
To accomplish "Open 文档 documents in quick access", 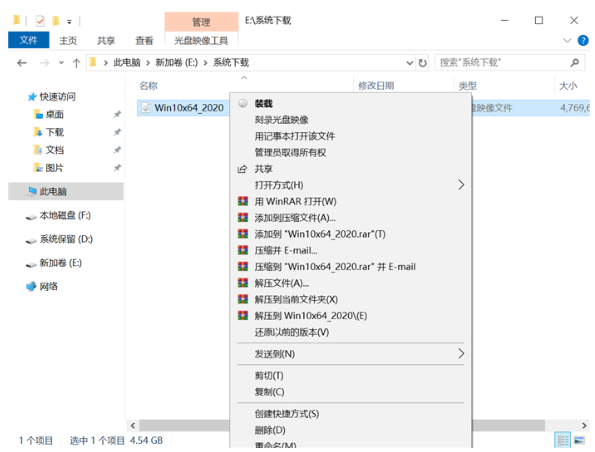I will point(55,150).
